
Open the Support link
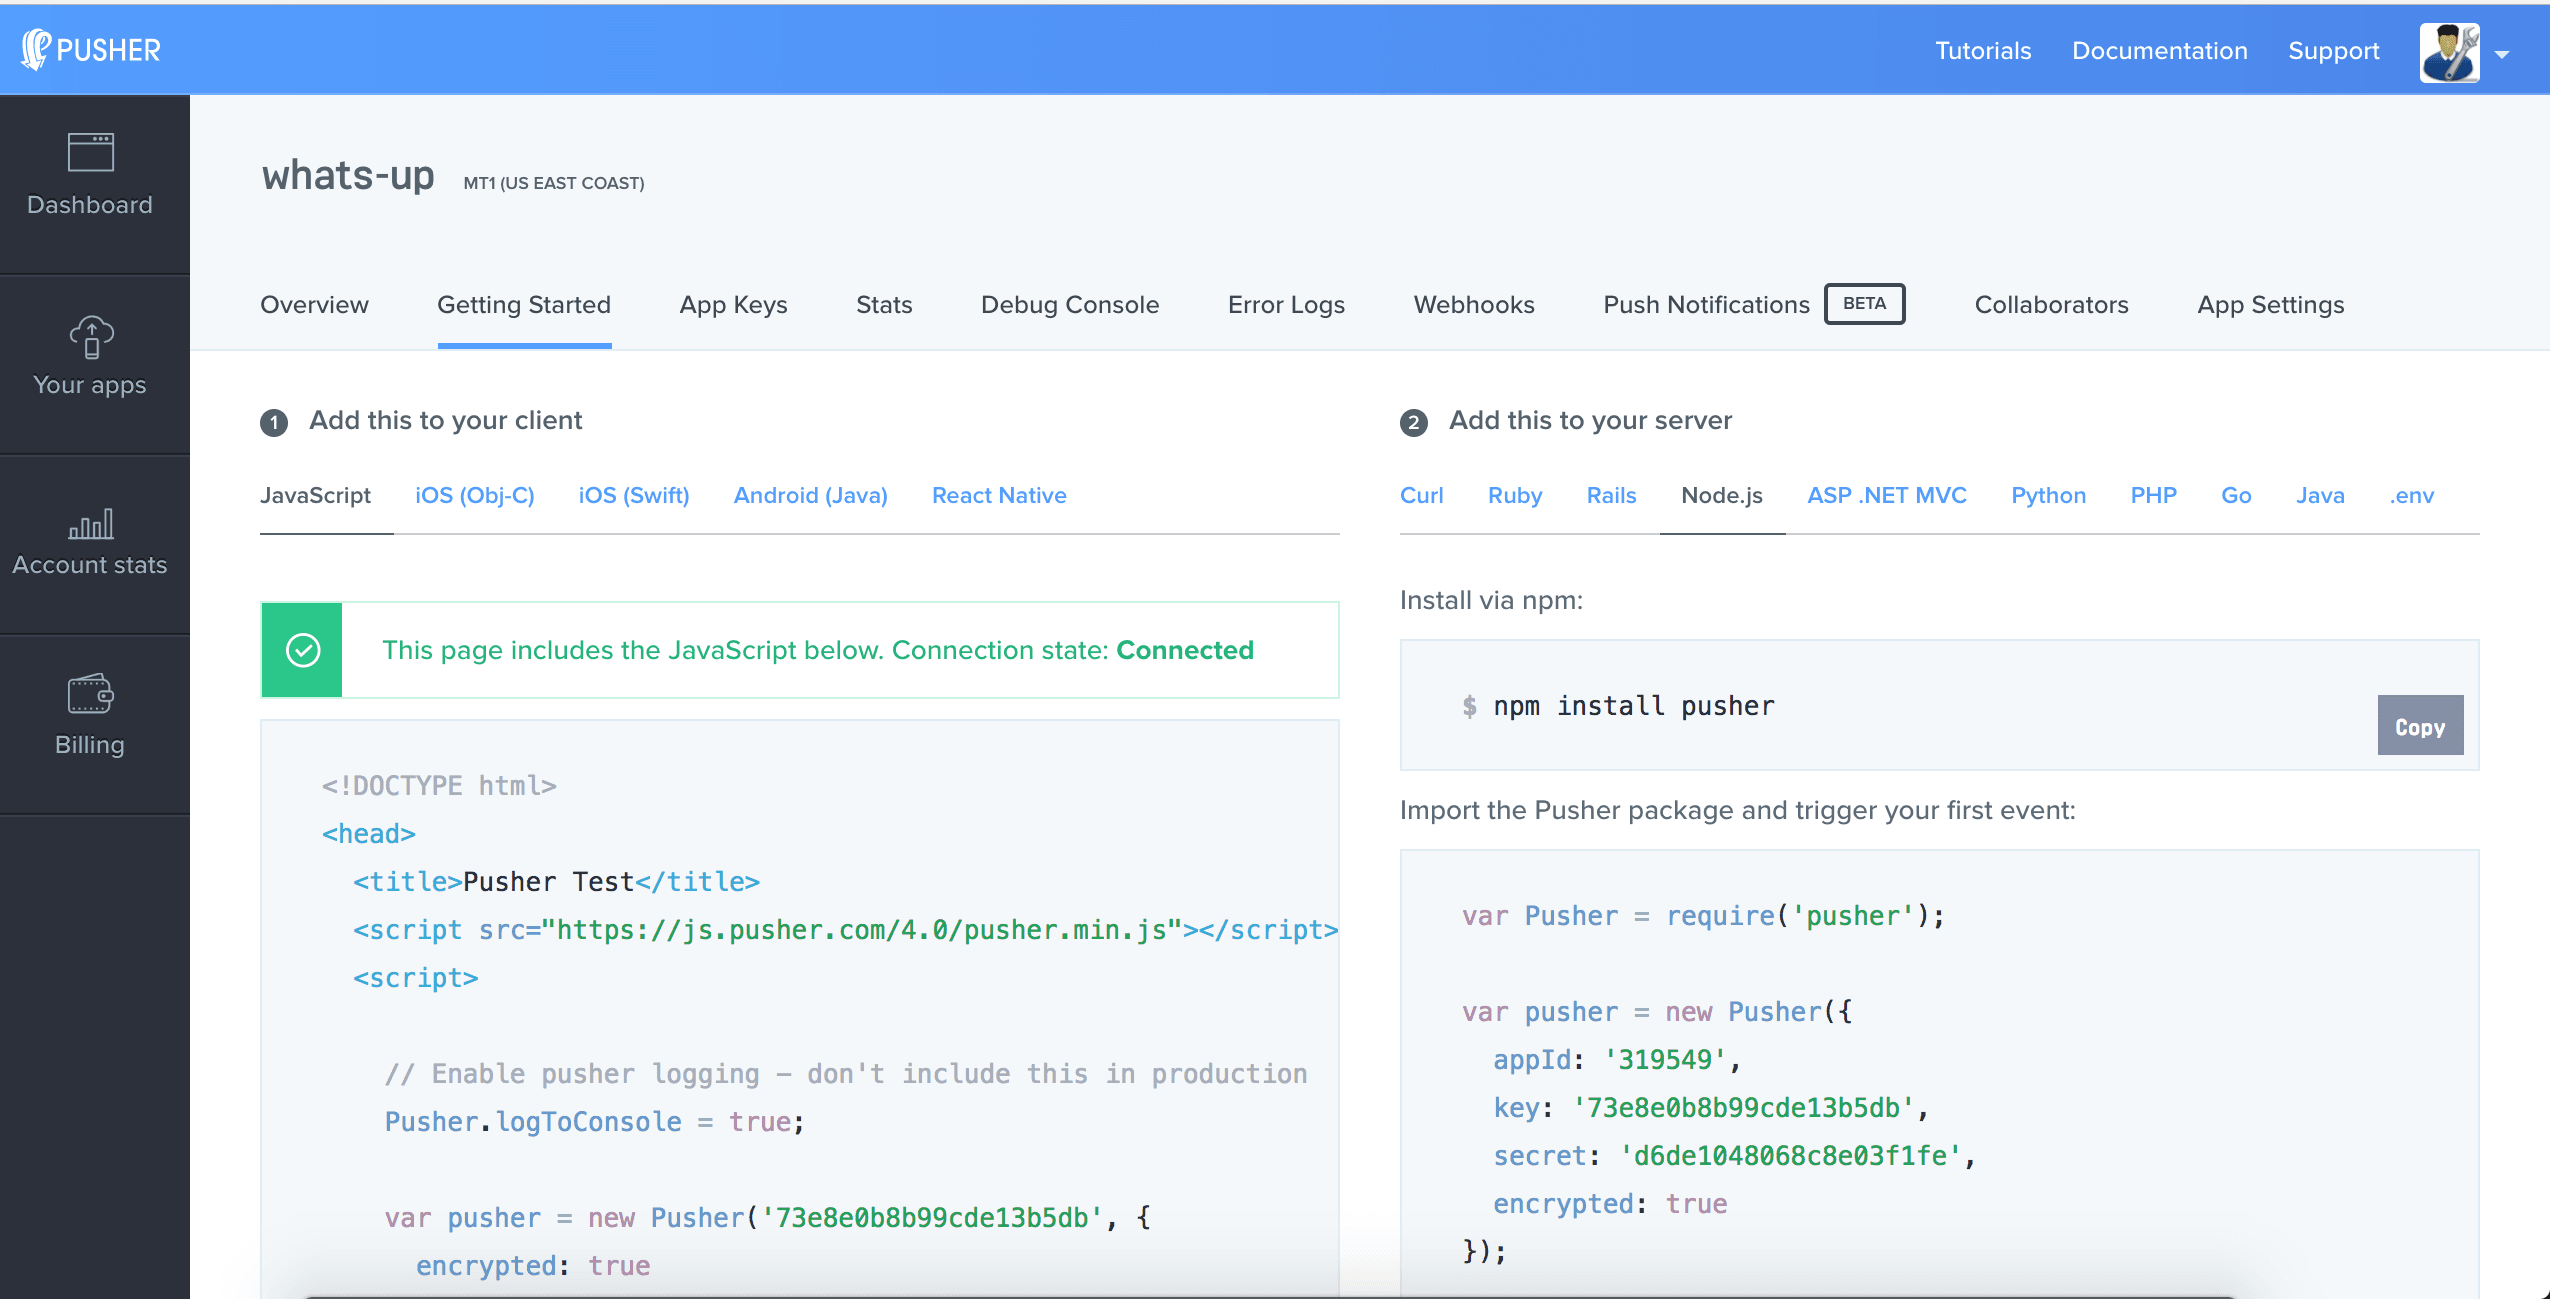point(2334,50)
